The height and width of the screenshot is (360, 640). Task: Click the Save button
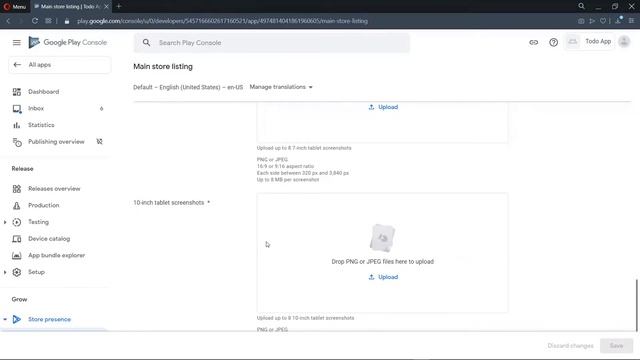pos(616,346)
